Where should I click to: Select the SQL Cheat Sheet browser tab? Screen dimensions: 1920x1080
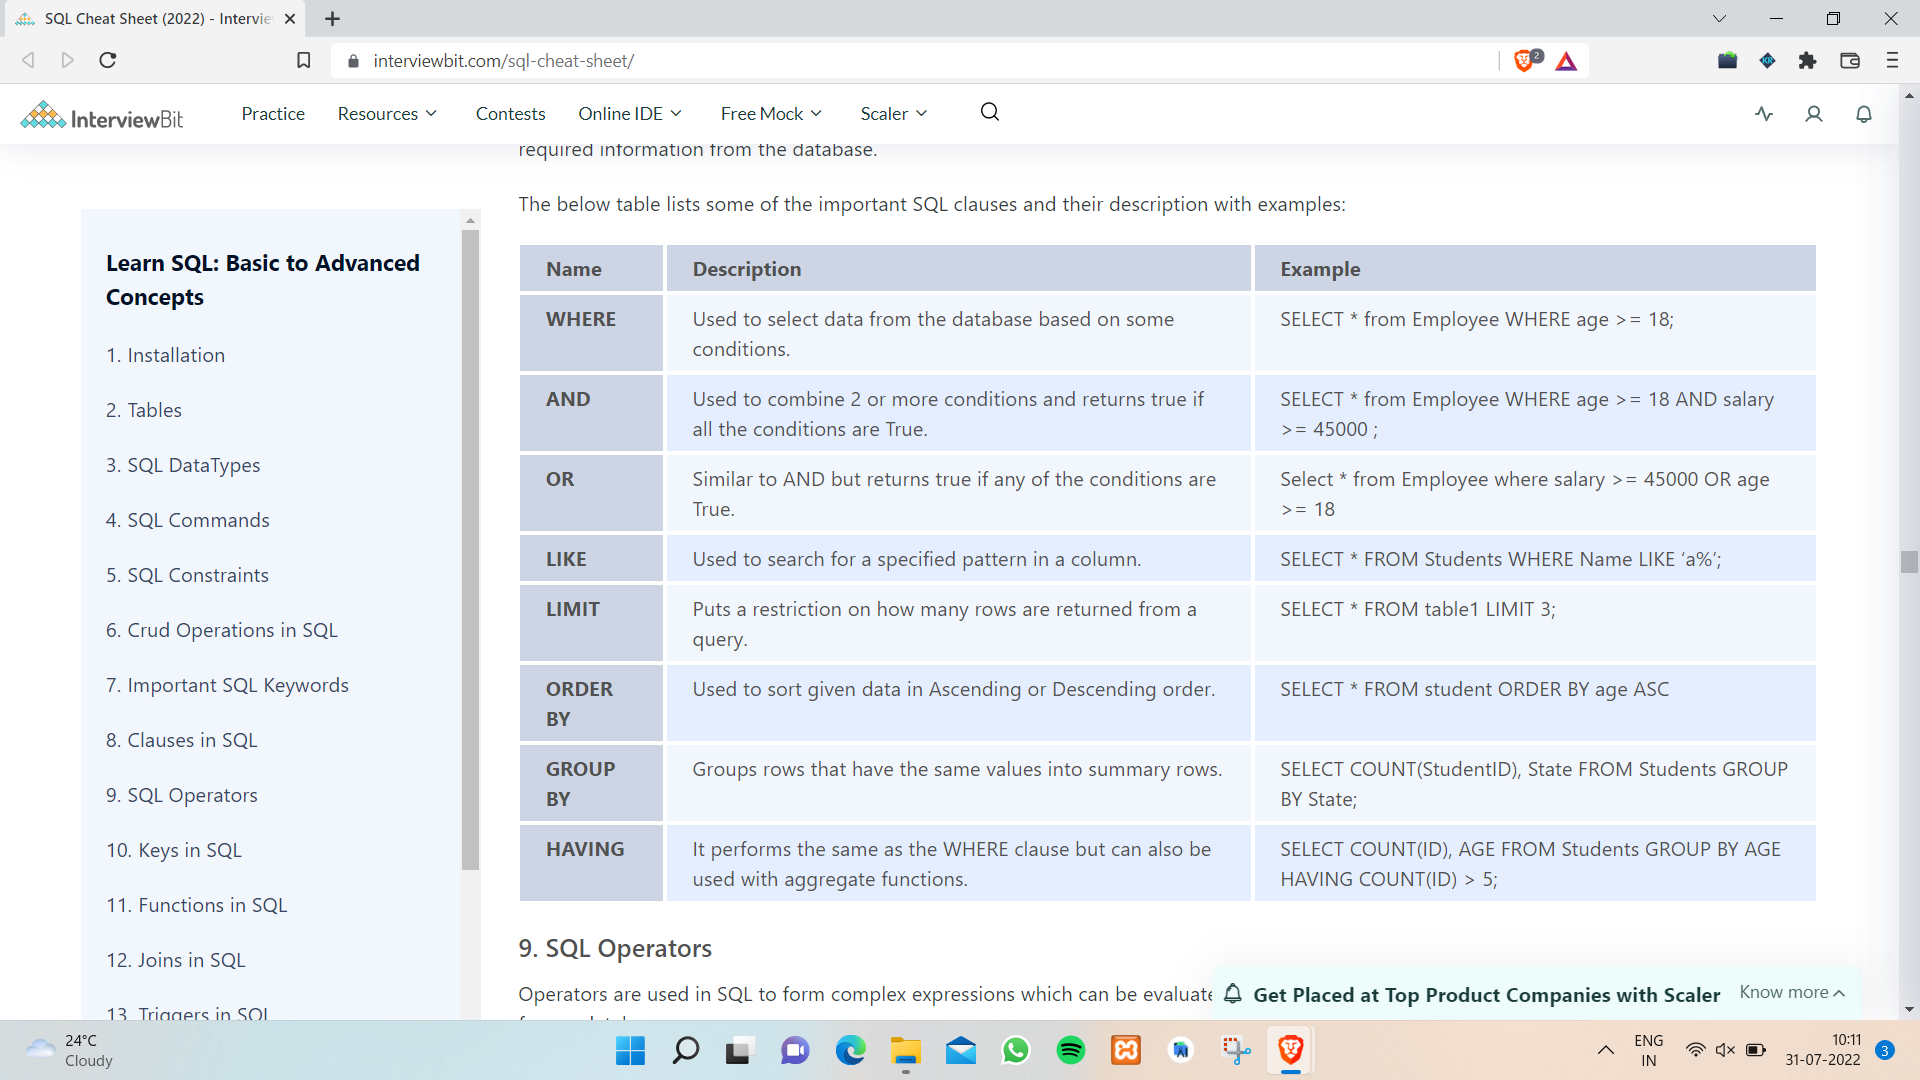[x=150, y=18]
